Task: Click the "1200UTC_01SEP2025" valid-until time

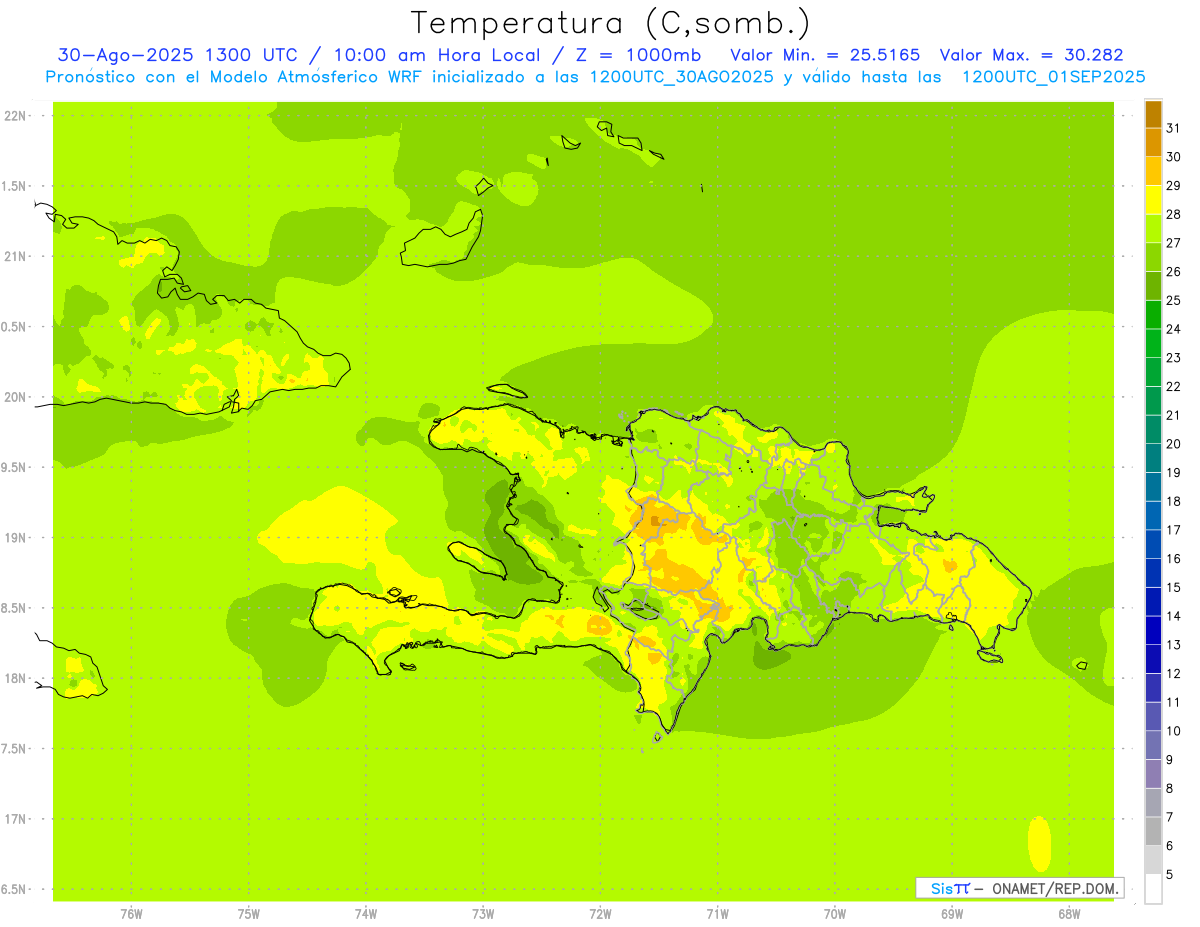Action: coord(1052,77)
